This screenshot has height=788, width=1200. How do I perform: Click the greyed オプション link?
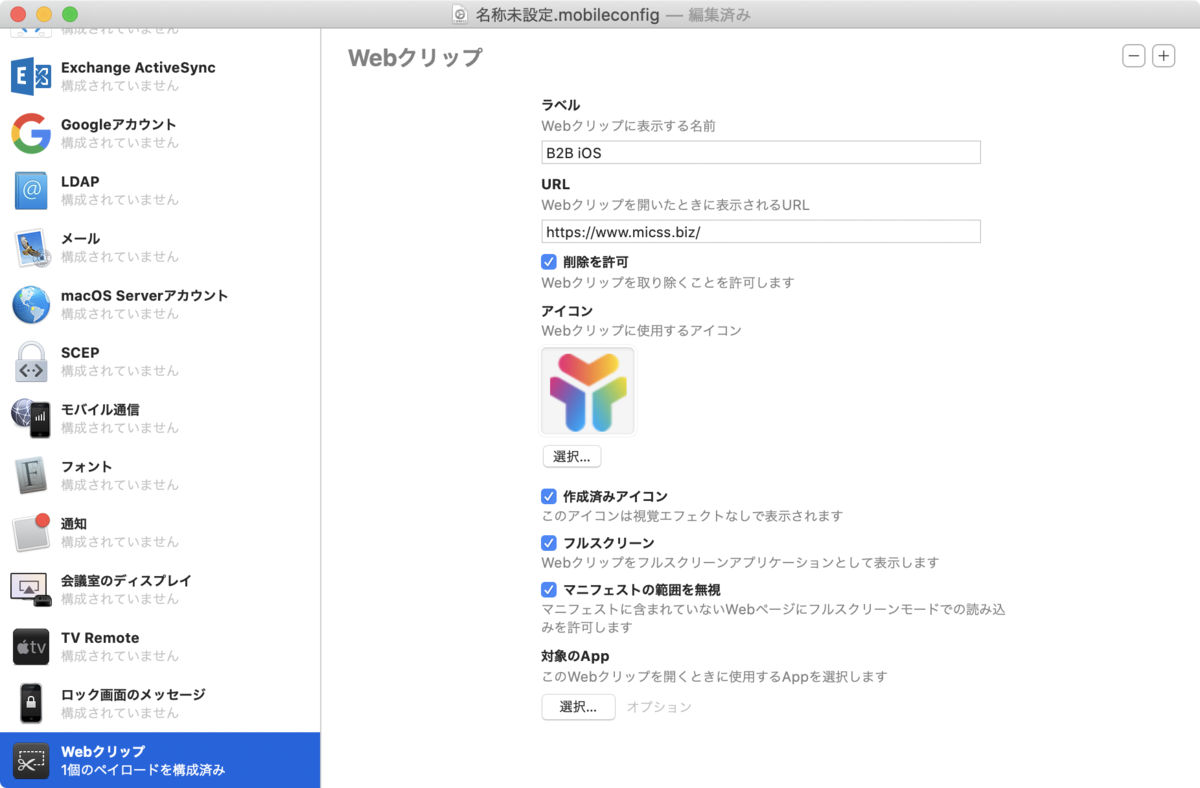point(659,707)
